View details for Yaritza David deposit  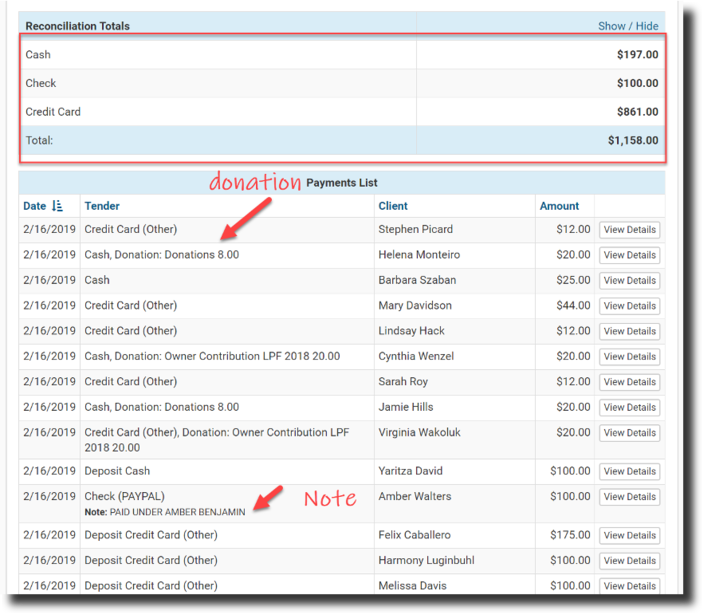629,471
